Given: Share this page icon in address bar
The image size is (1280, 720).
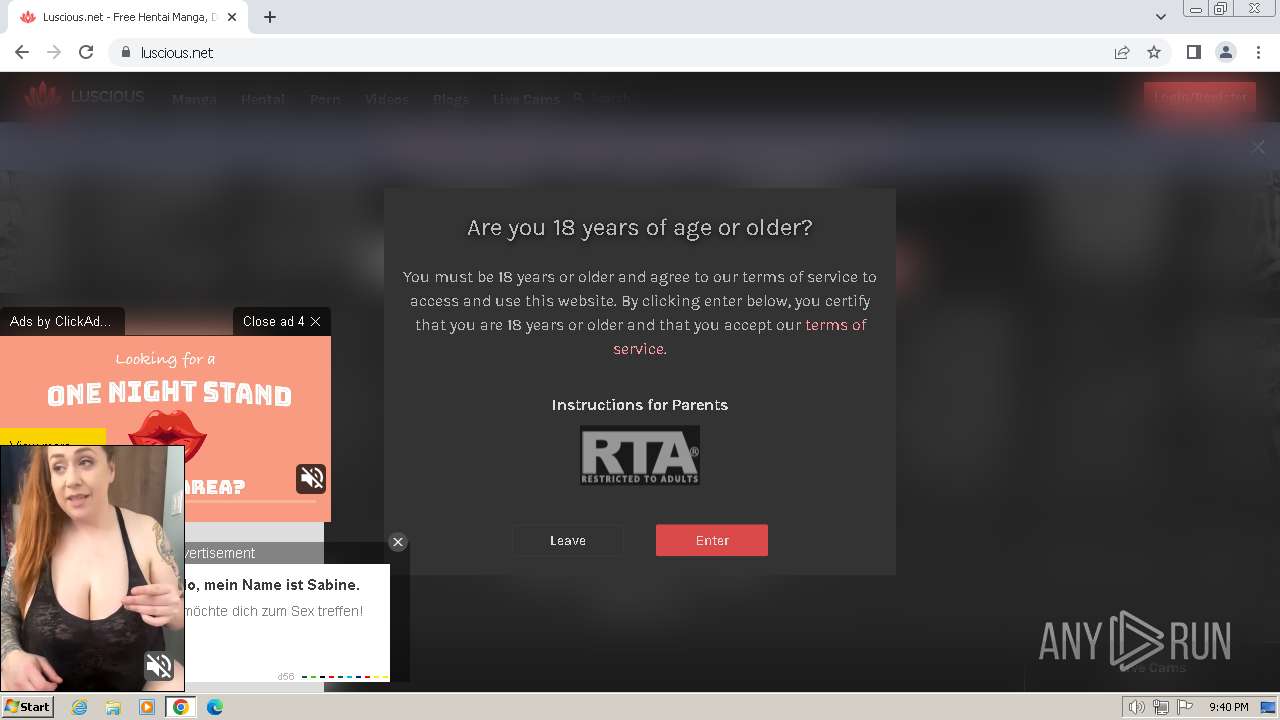Looking at the screenshot, I should (x=1122, y=52).
